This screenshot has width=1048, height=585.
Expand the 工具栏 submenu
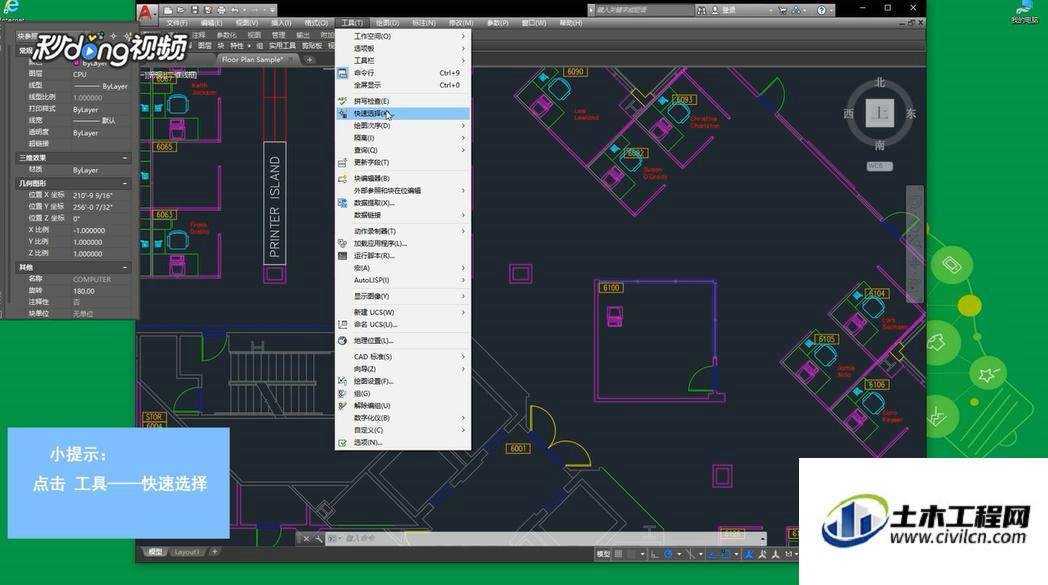(x=403, y=60)
